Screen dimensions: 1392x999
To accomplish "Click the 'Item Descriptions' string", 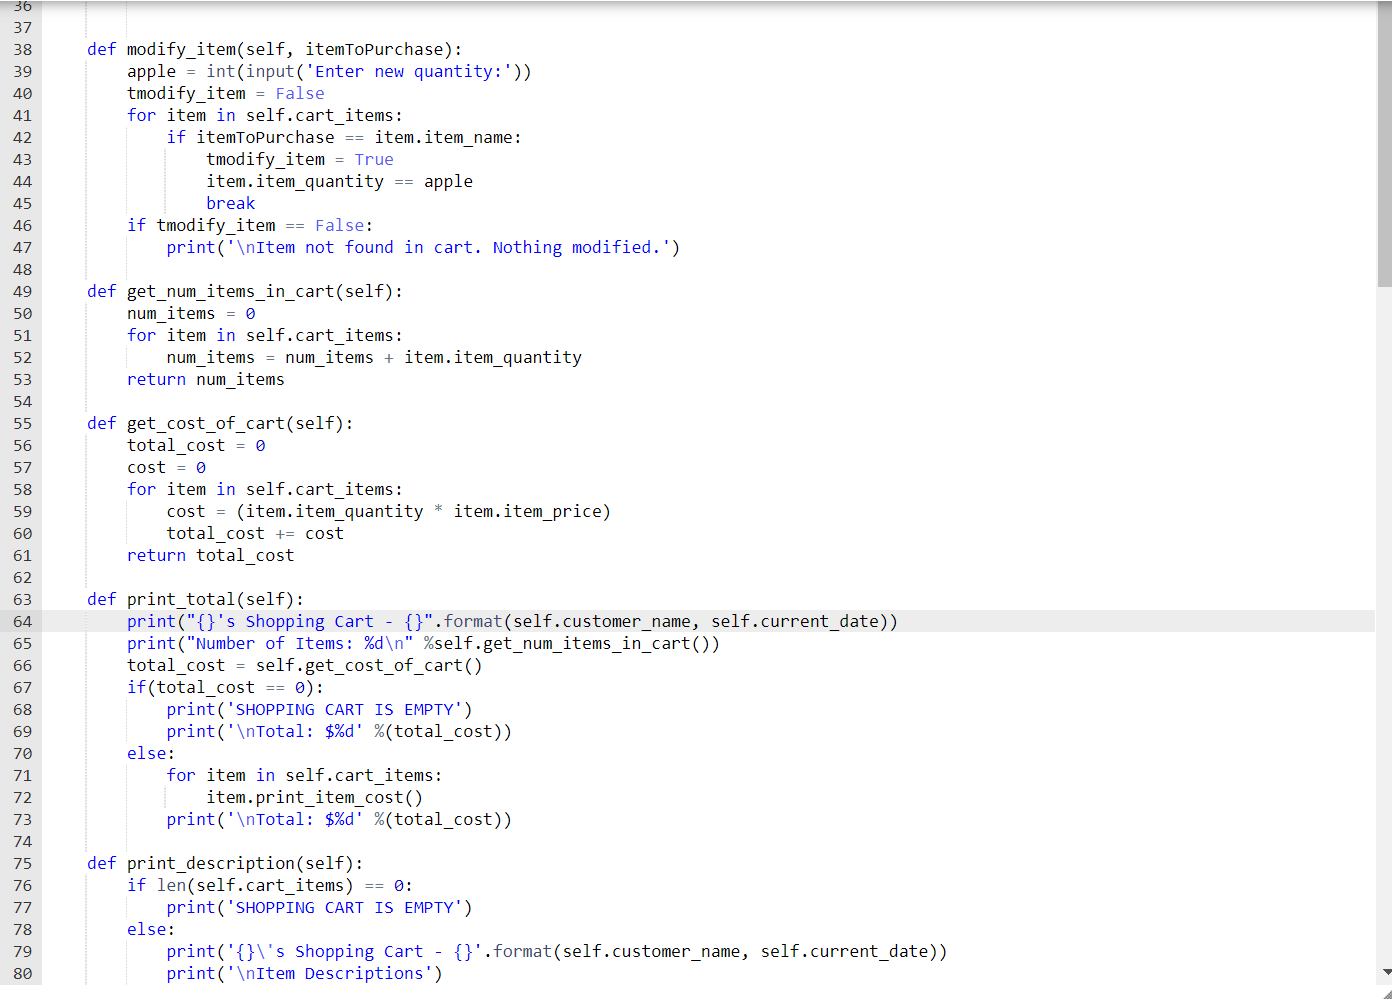I will click(x=329, y=973).
